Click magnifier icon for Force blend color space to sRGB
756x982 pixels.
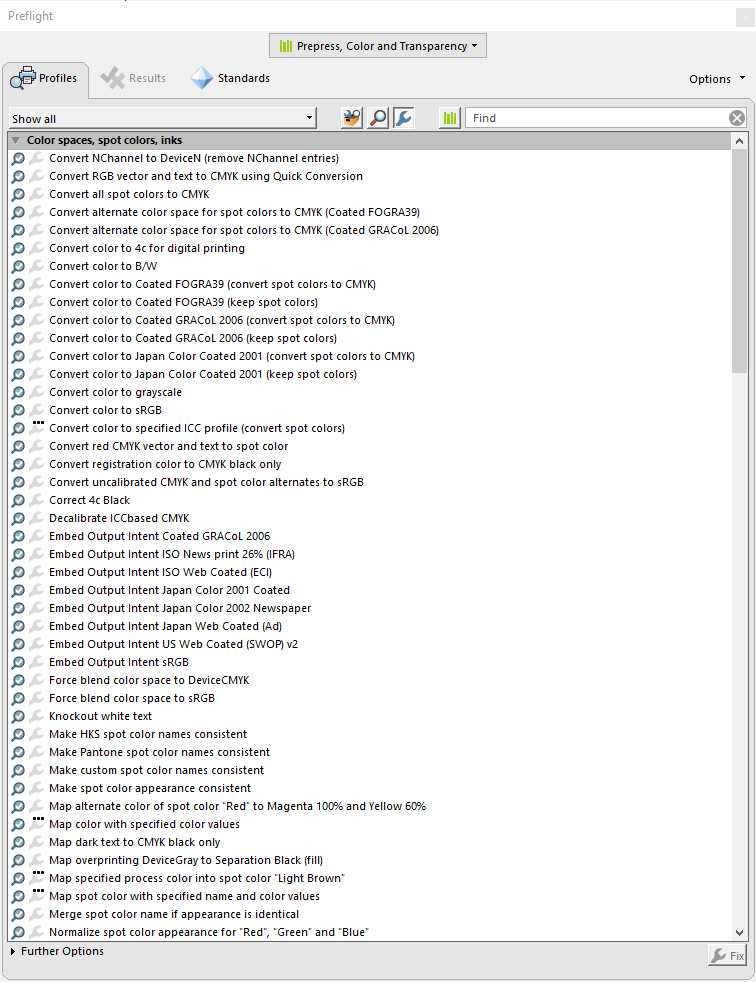[18, 698]
